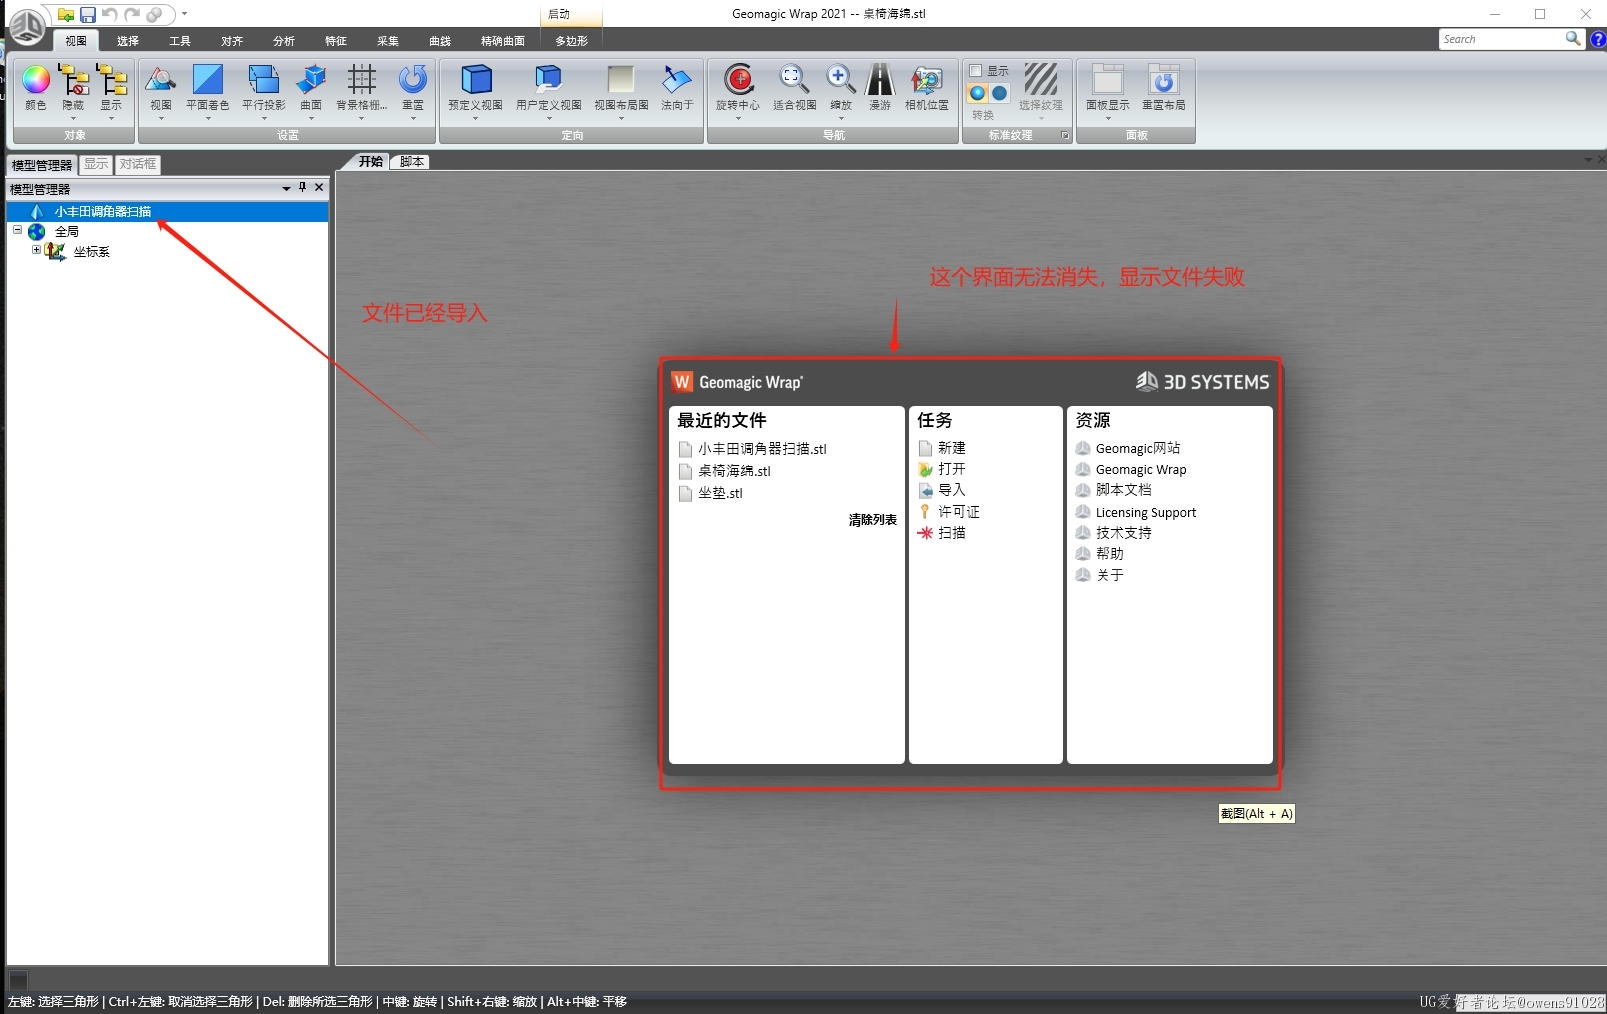Click the 法向于 normal-to icon
Viewport: 1607px width, 1014px height.
[677, 80]
